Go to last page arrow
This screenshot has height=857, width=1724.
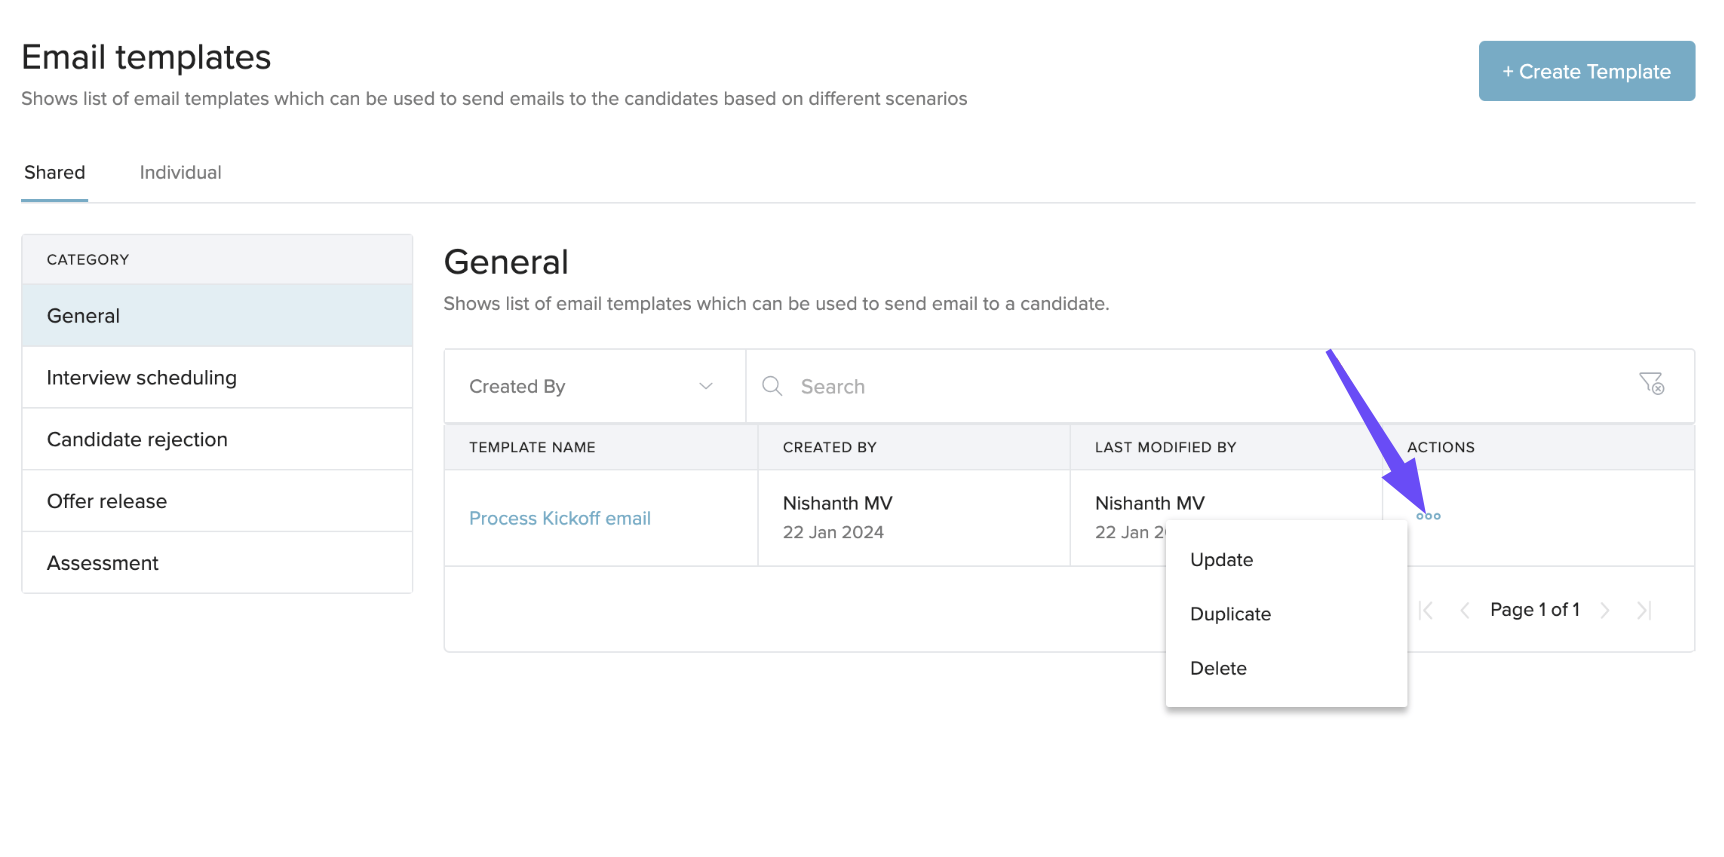[x=1643, y=610]
